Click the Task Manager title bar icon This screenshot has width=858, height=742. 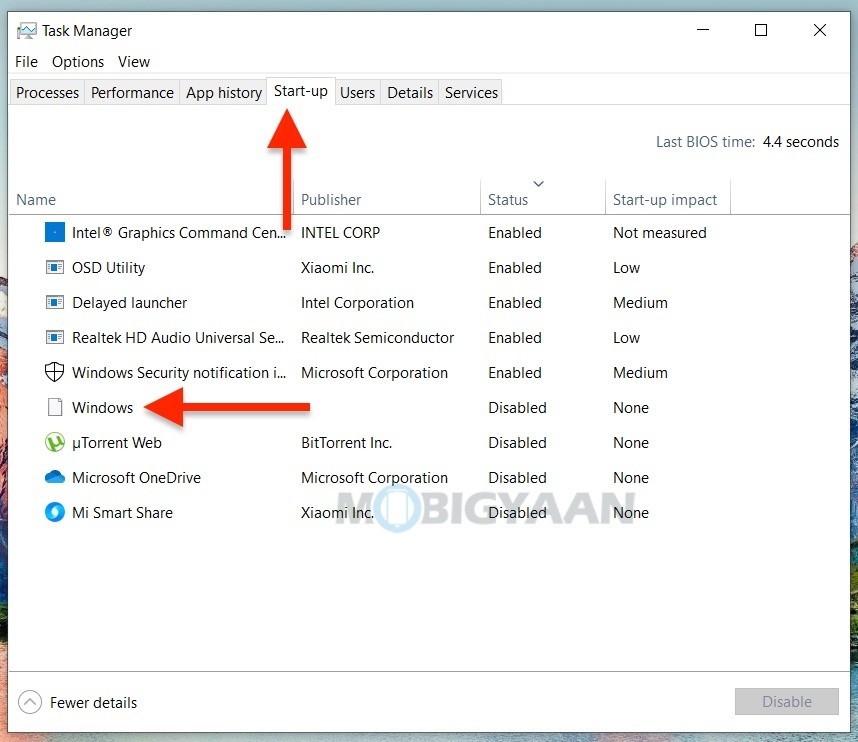pos(26,31)
